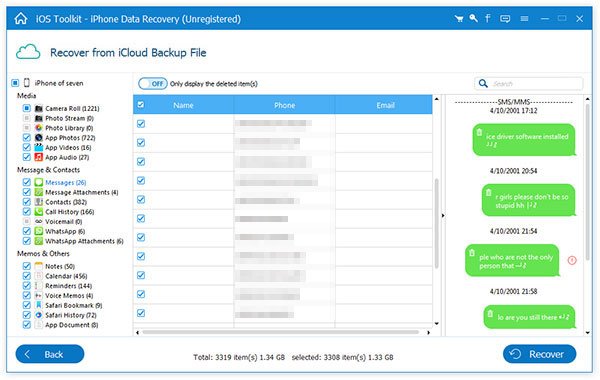Click the Recover button
The width and height of the screenshot is (600, 380).
(x=540, y=354)
